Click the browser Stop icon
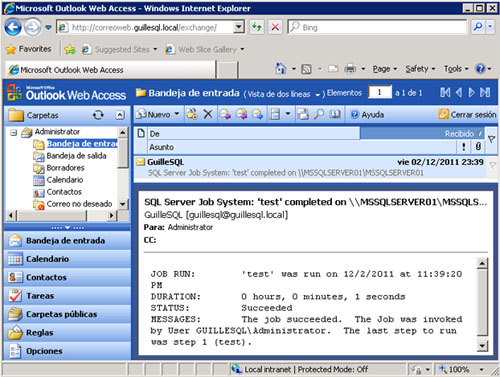 coord(275,27)
